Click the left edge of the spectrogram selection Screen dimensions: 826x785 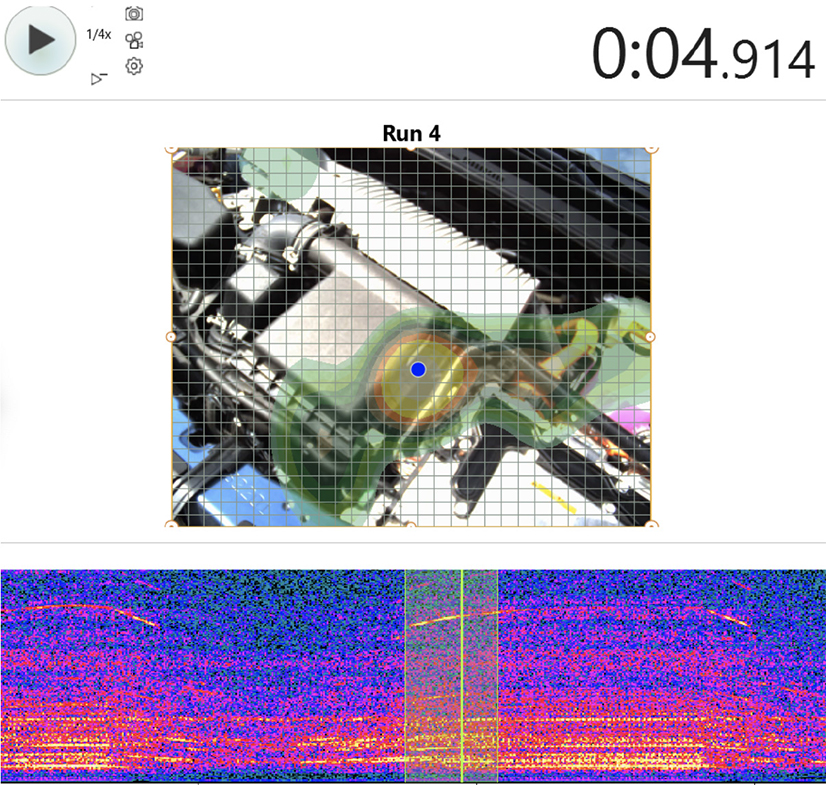point(406,670)
